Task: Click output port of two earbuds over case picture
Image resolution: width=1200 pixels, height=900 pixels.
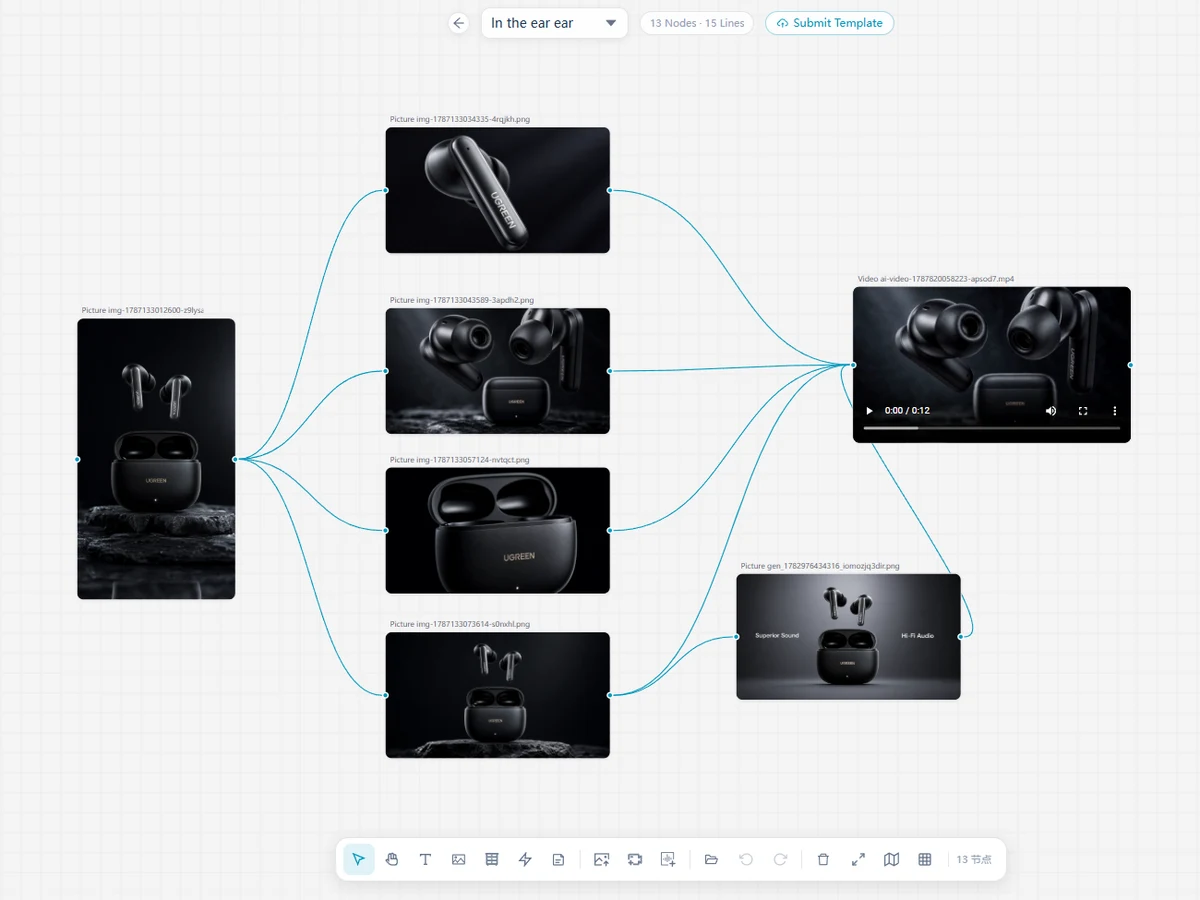Action: [x=610, y=371]
